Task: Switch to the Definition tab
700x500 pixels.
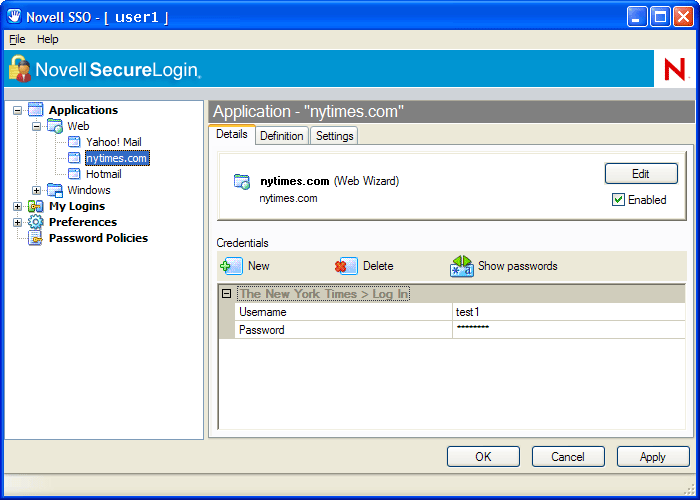Action: (x=282, y=136)
